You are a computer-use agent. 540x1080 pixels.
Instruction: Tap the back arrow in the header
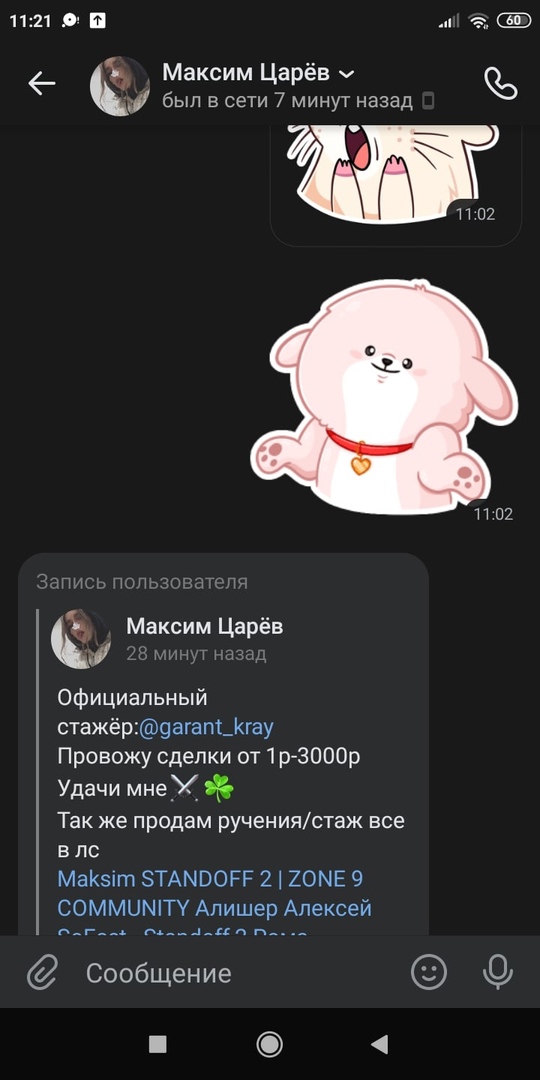[x=41, y=83]
